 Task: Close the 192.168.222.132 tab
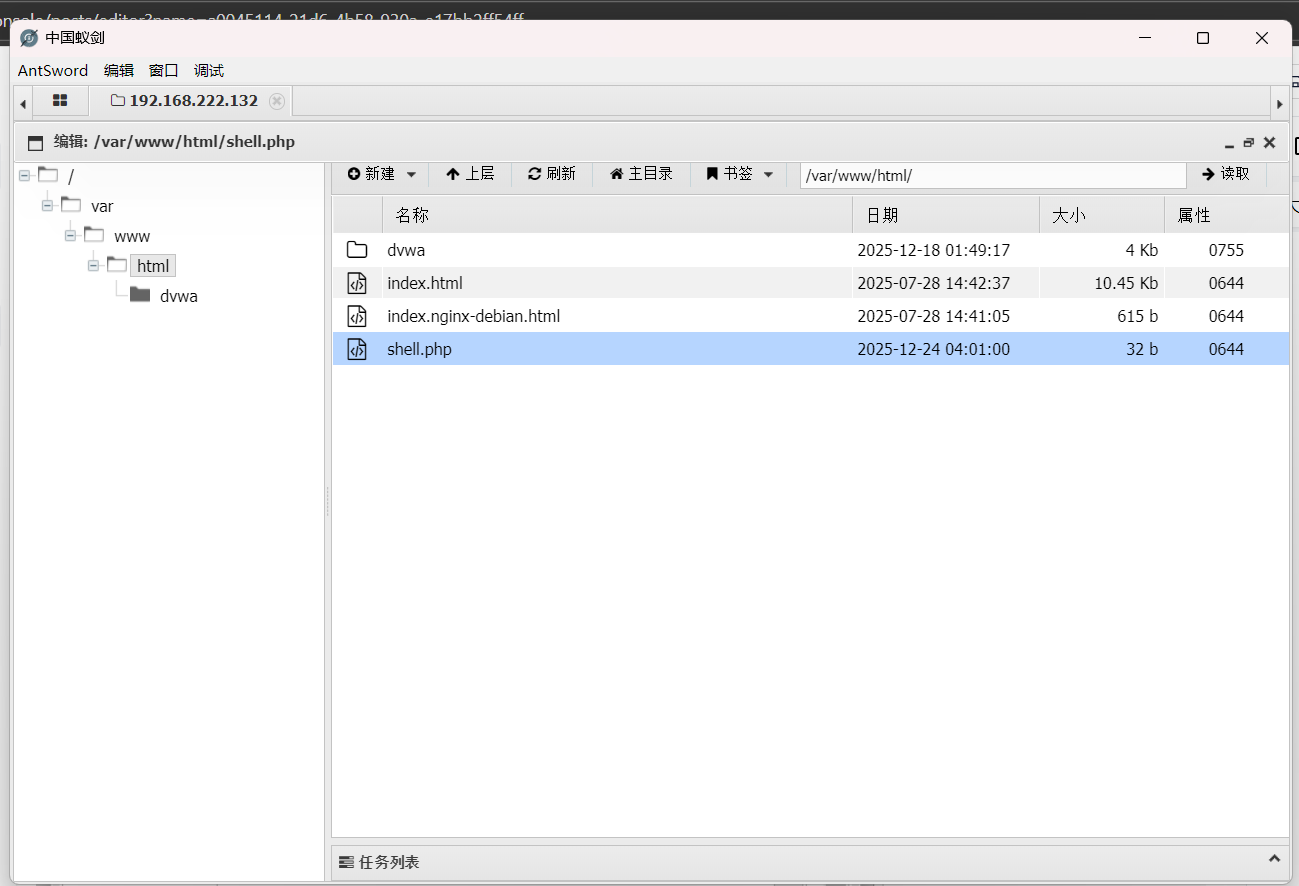click(277, 101)
